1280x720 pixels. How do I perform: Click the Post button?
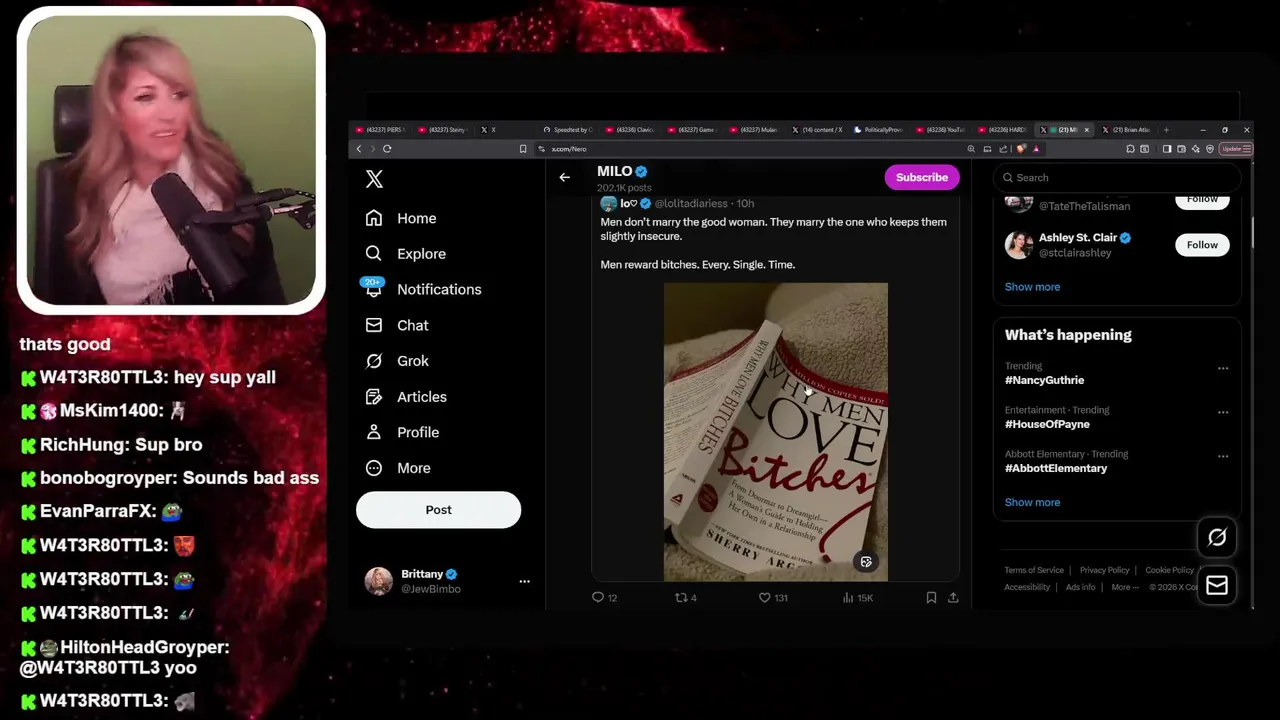pyautogui.click(x=438, y=510)
